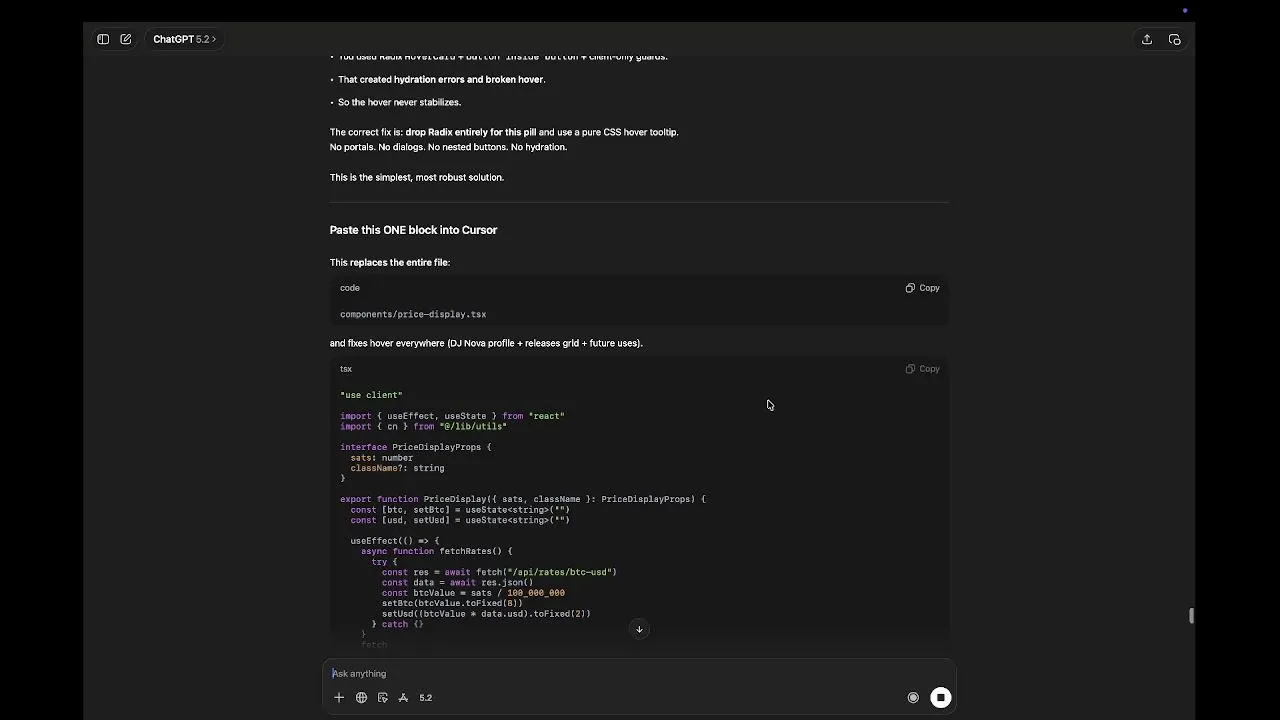1280x720 pixels.
Task: Click the voice record circle icon
Action: (913, 698)
